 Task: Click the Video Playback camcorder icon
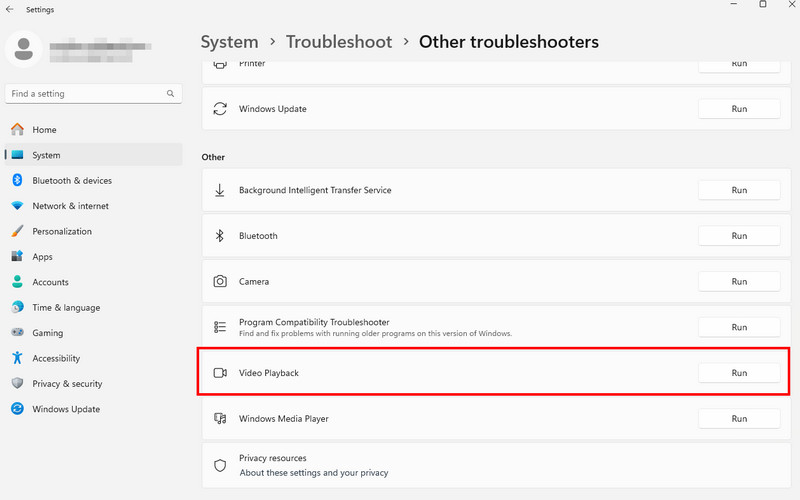(x=220, y=373)
